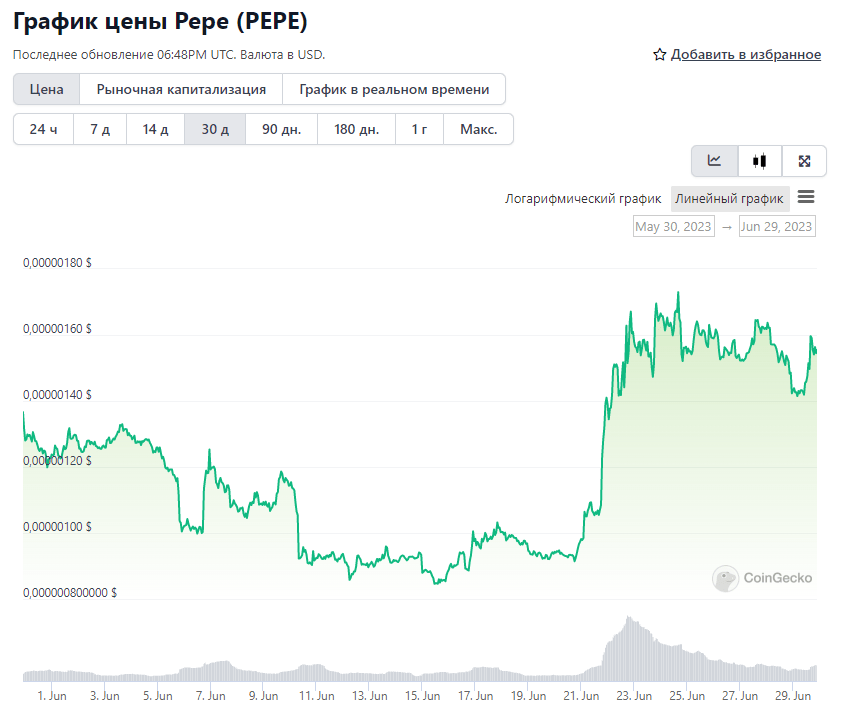
Task: Select the 180 дн. time range
Action: click(356, 129)
